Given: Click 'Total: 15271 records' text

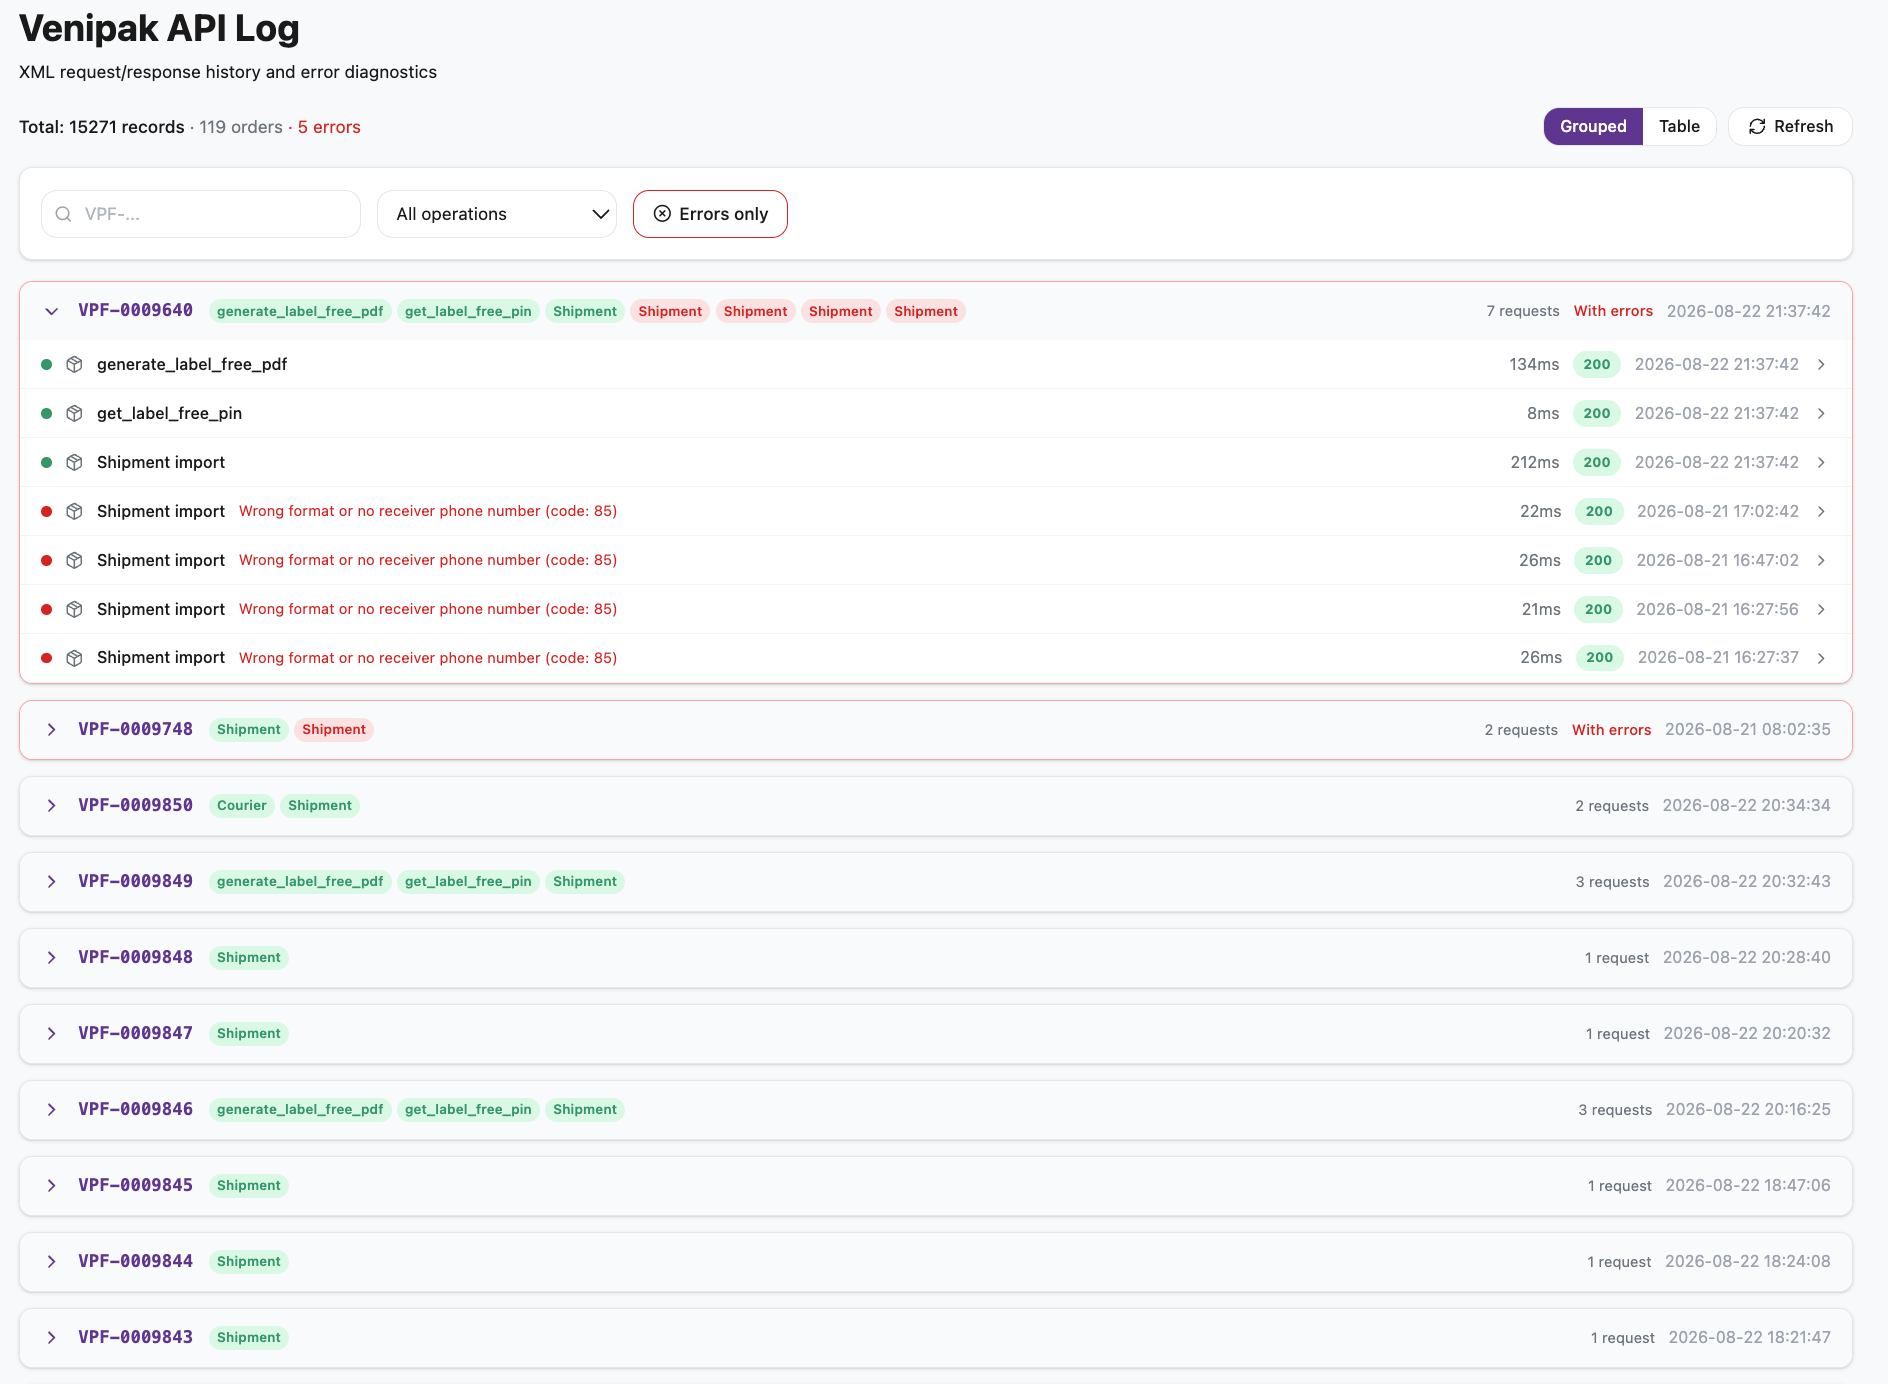Looking at the screenshot, I should (x=102, y=127).
